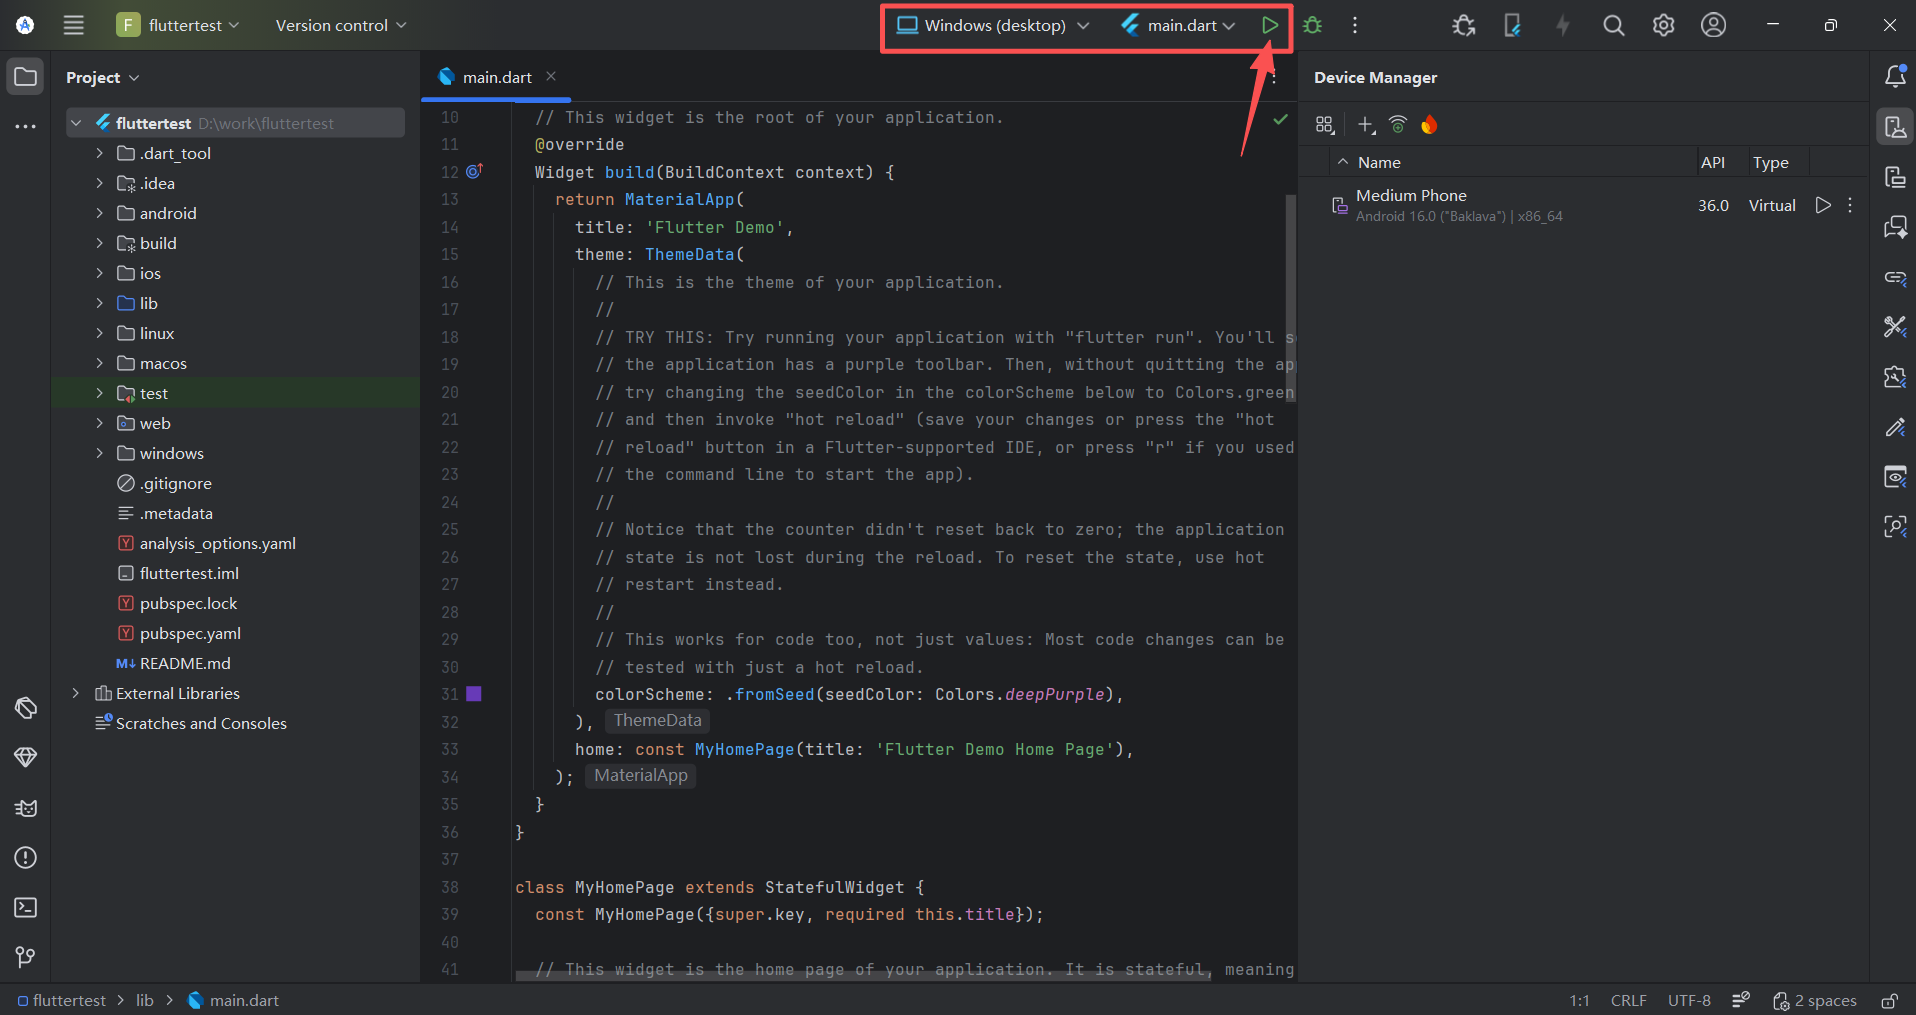Open the main.dart run configuration dropdown
1916x1015 pixels.
[1179, 25]
